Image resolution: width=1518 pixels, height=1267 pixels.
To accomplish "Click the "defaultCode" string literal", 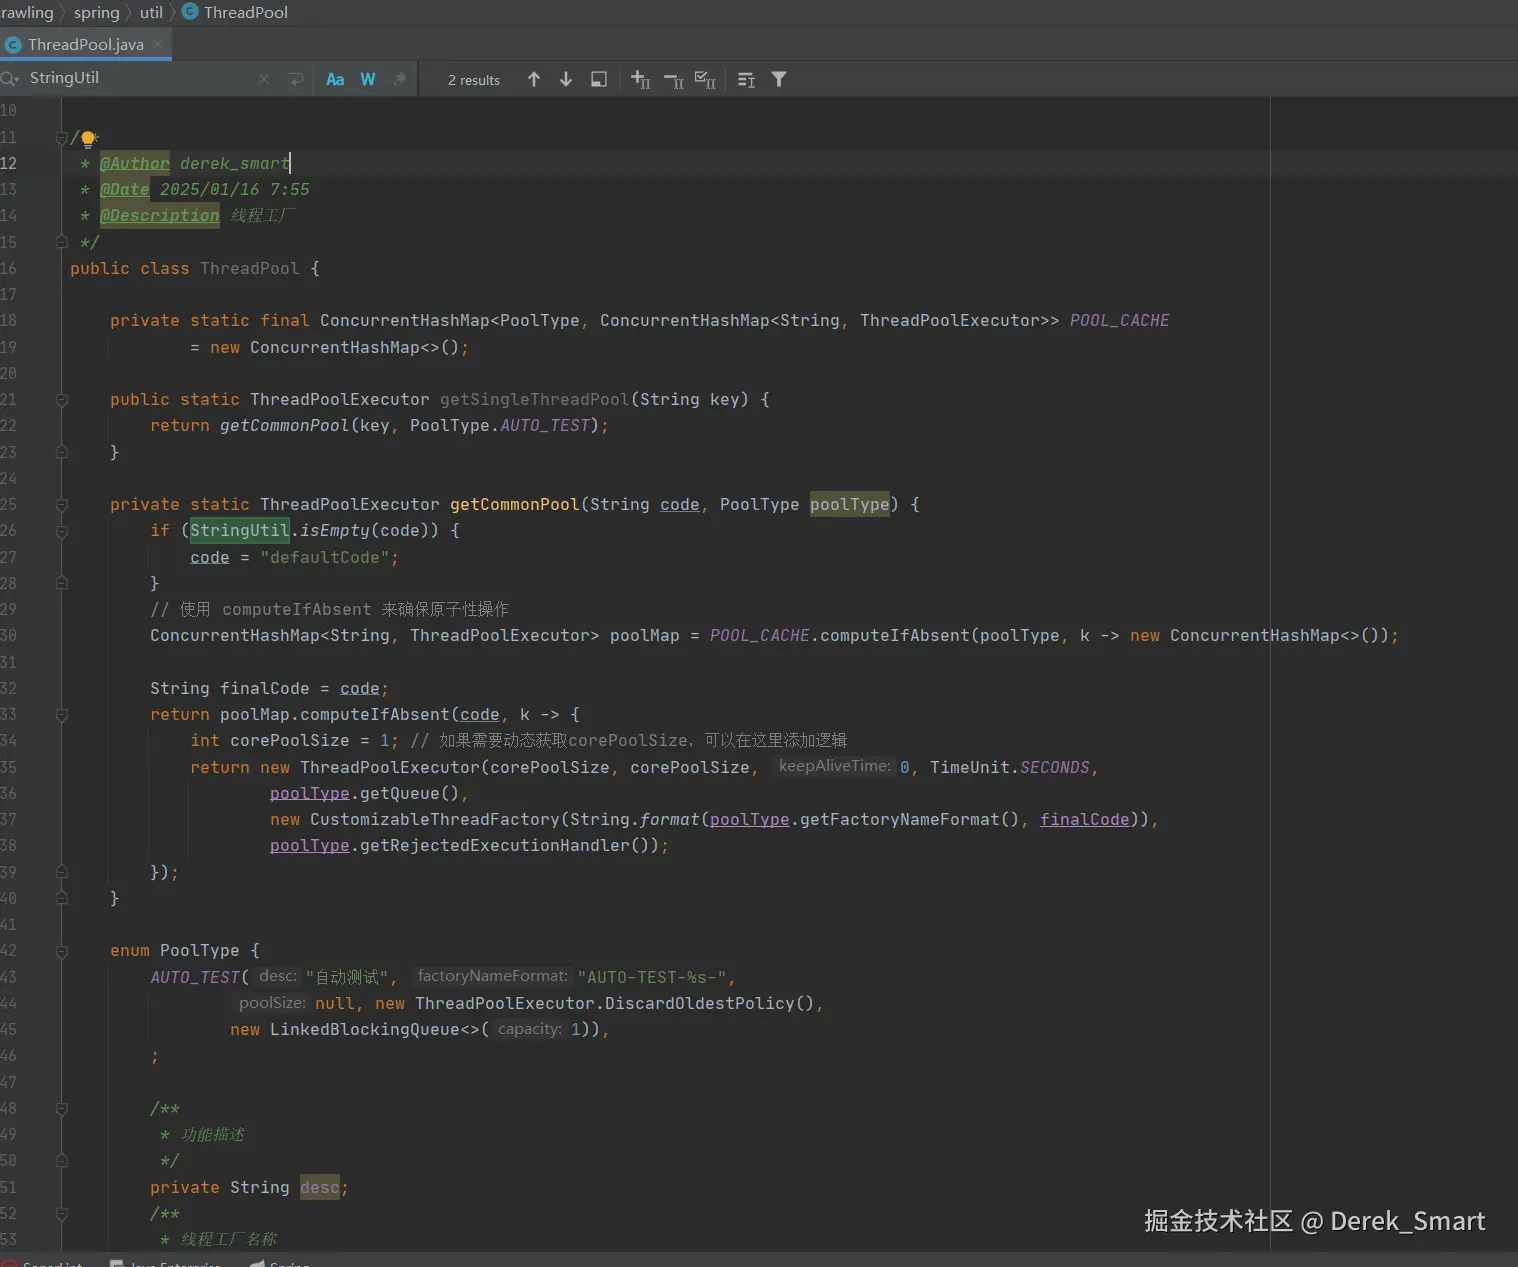I will point(325,558).
